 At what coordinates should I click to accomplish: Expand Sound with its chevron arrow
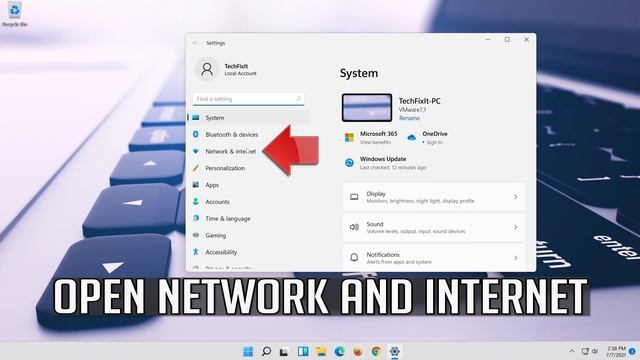pos(516,227)
